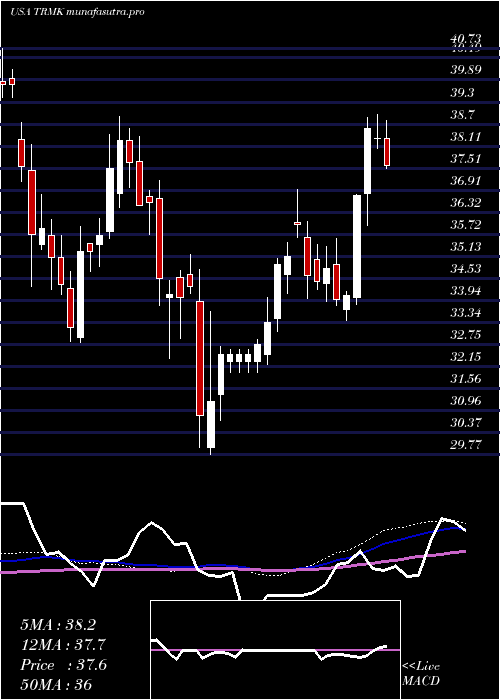
Task: Click the 'Price : 37.6' value text
Action: (63, 665)
